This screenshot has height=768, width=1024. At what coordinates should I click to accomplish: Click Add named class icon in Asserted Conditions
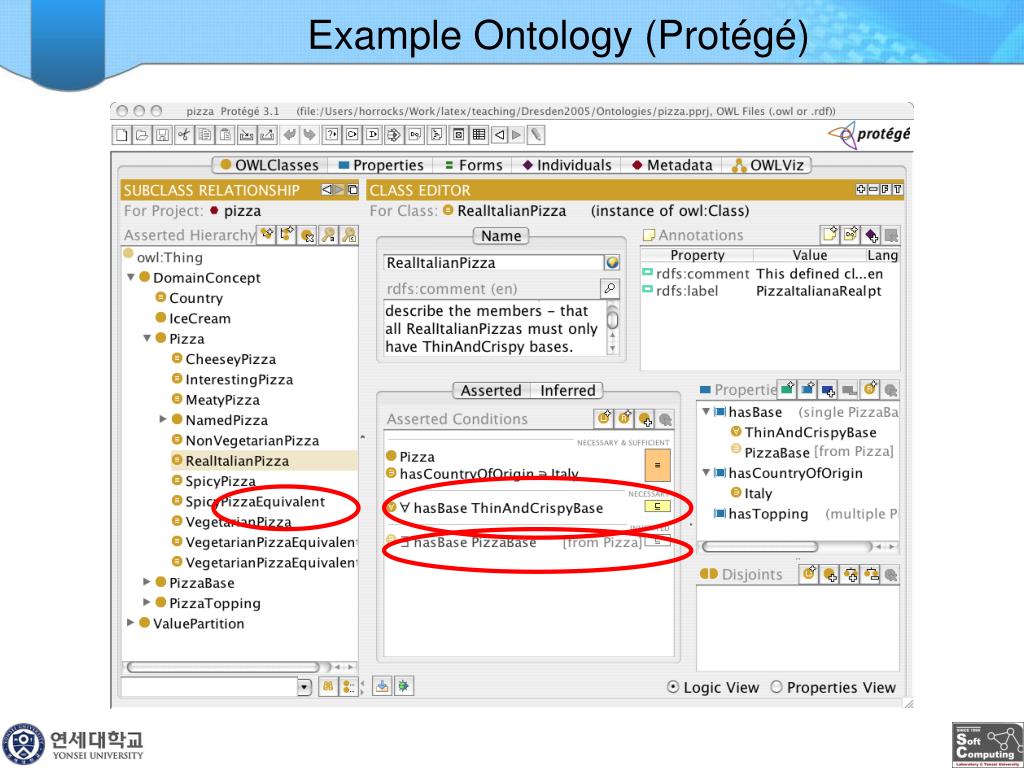[645, 419]
